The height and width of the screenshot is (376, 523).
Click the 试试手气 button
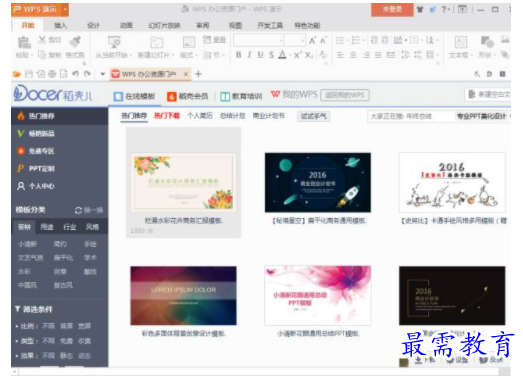313,116
